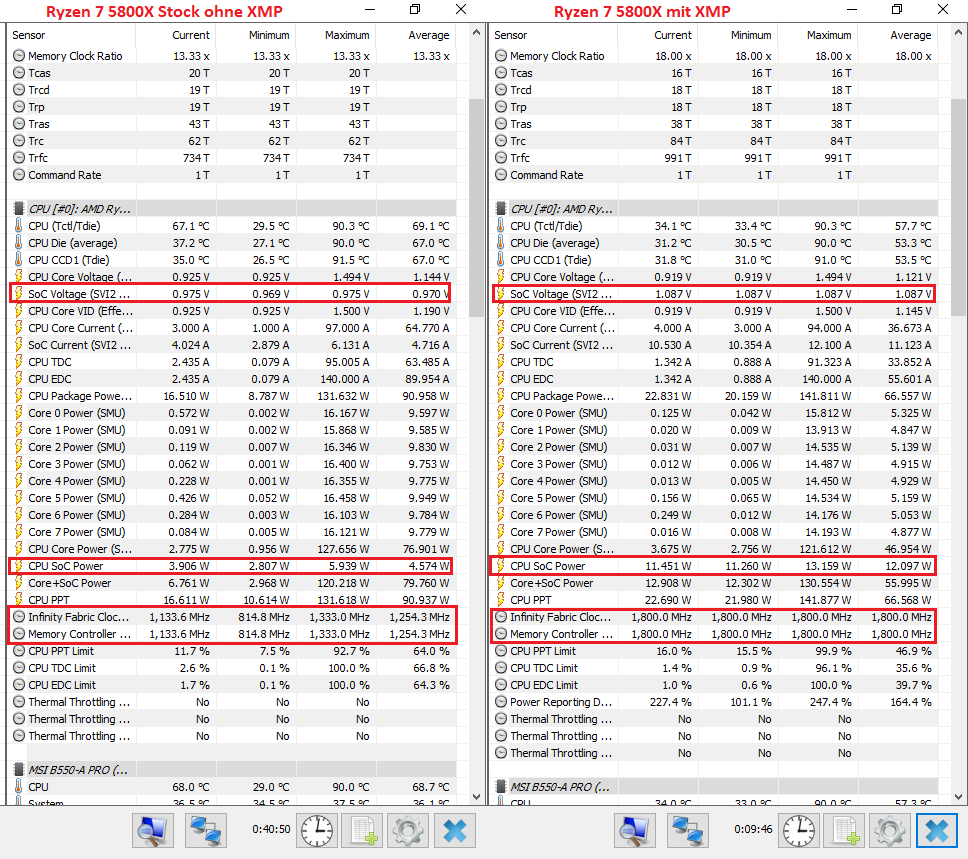This screenshot has width=968, height=859.
Task: Click the Current column header
Action: [x=190, y=35]
